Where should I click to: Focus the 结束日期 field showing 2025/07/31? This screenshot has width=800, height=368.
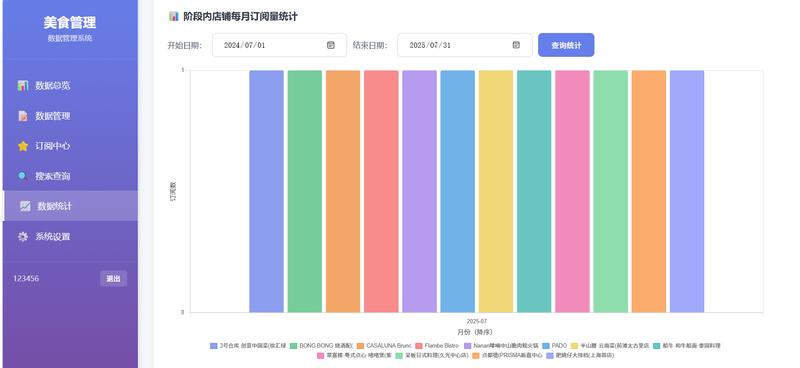pyautogui.click(x=464, y=45)
